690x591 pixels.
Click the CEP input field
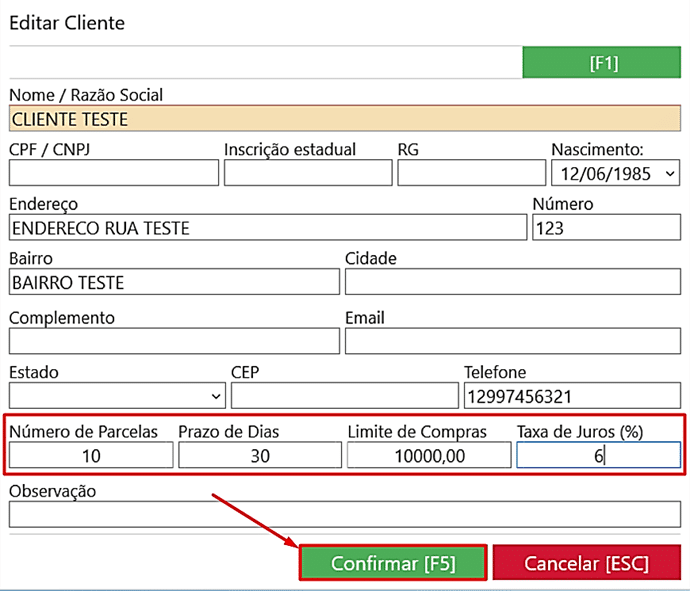(343, 396)
